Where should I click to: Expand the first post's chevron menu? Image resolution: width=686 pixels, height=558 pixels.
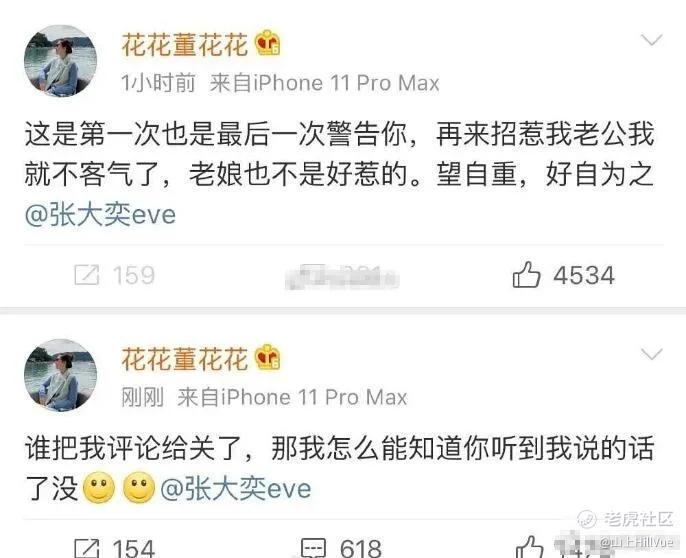pyautogui.click(x=651, y=40)
